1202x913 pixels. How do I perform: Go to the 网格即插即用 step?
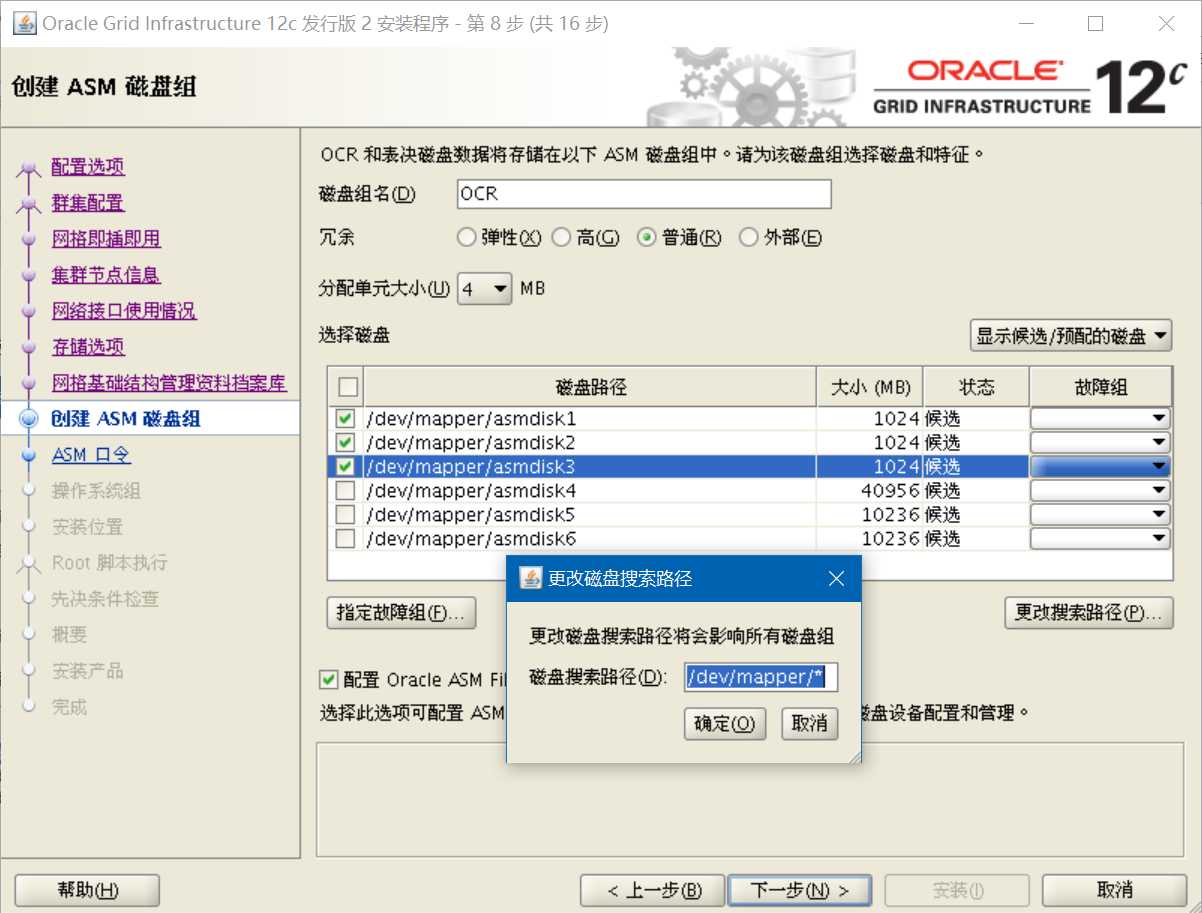[x=106, y=239]
